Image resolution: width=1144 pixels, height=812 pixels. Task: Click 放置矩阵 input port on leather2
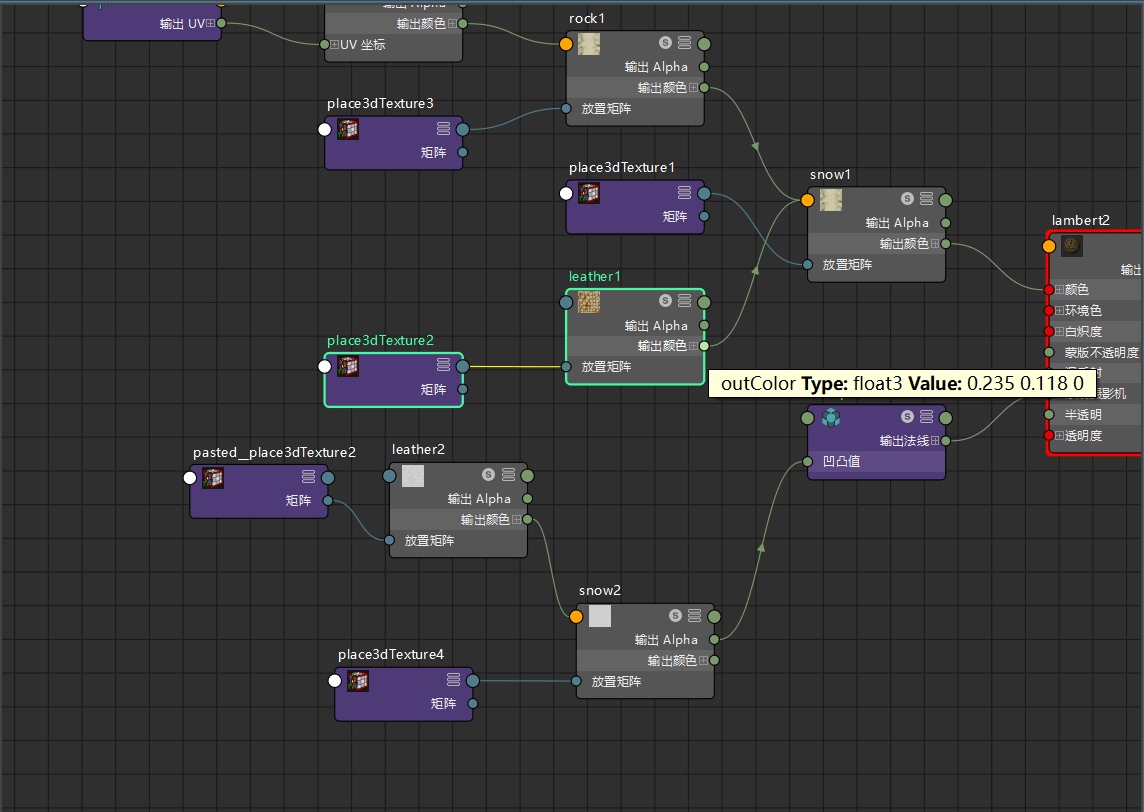tap(390, 541)
